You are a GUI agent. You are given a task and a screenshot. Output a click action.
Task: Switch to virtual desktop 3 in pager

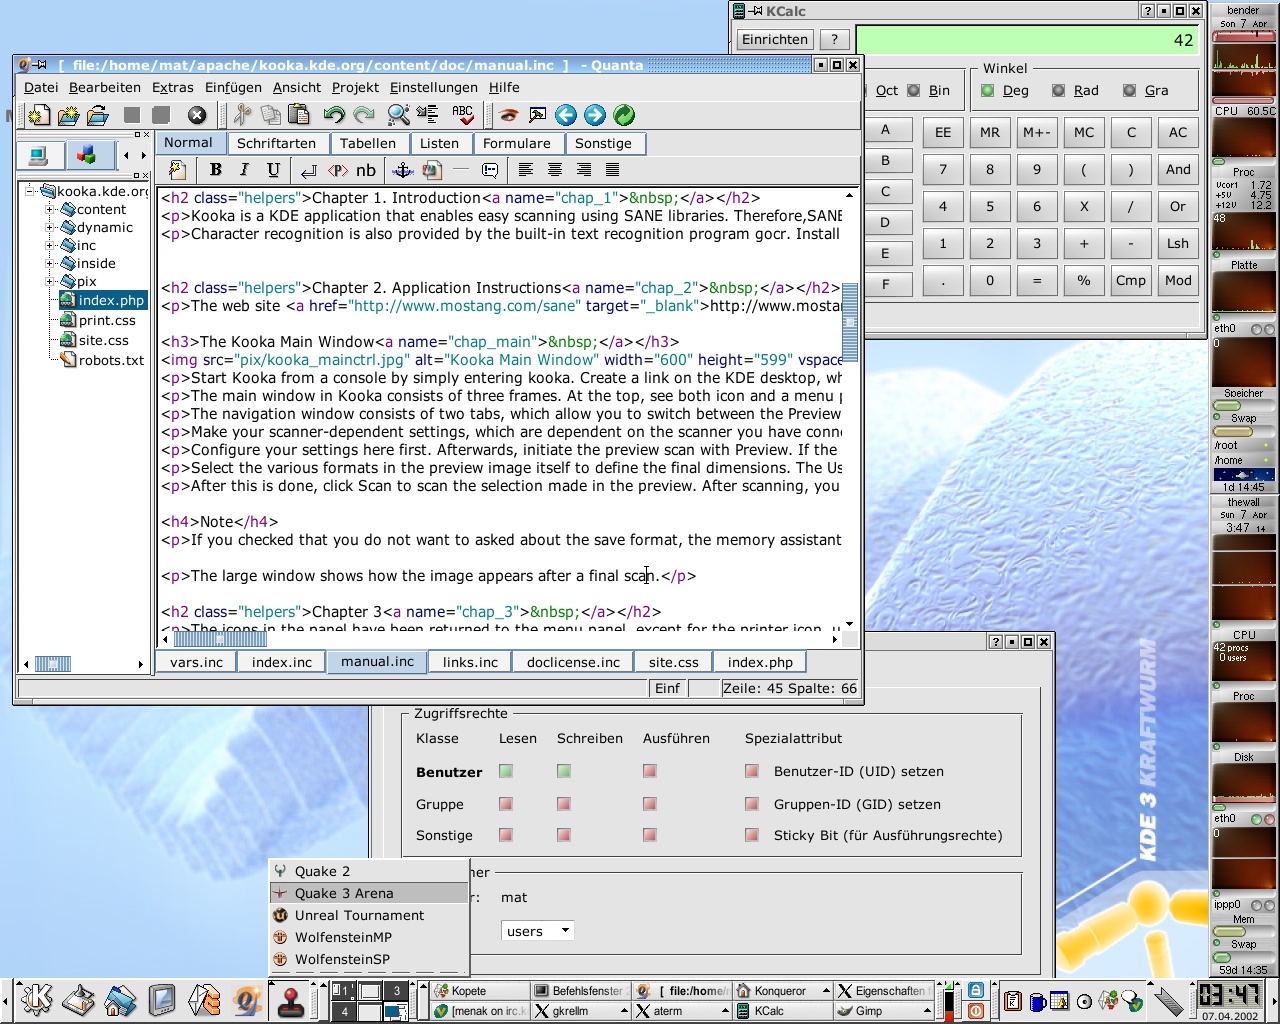(x=396, y=991)
